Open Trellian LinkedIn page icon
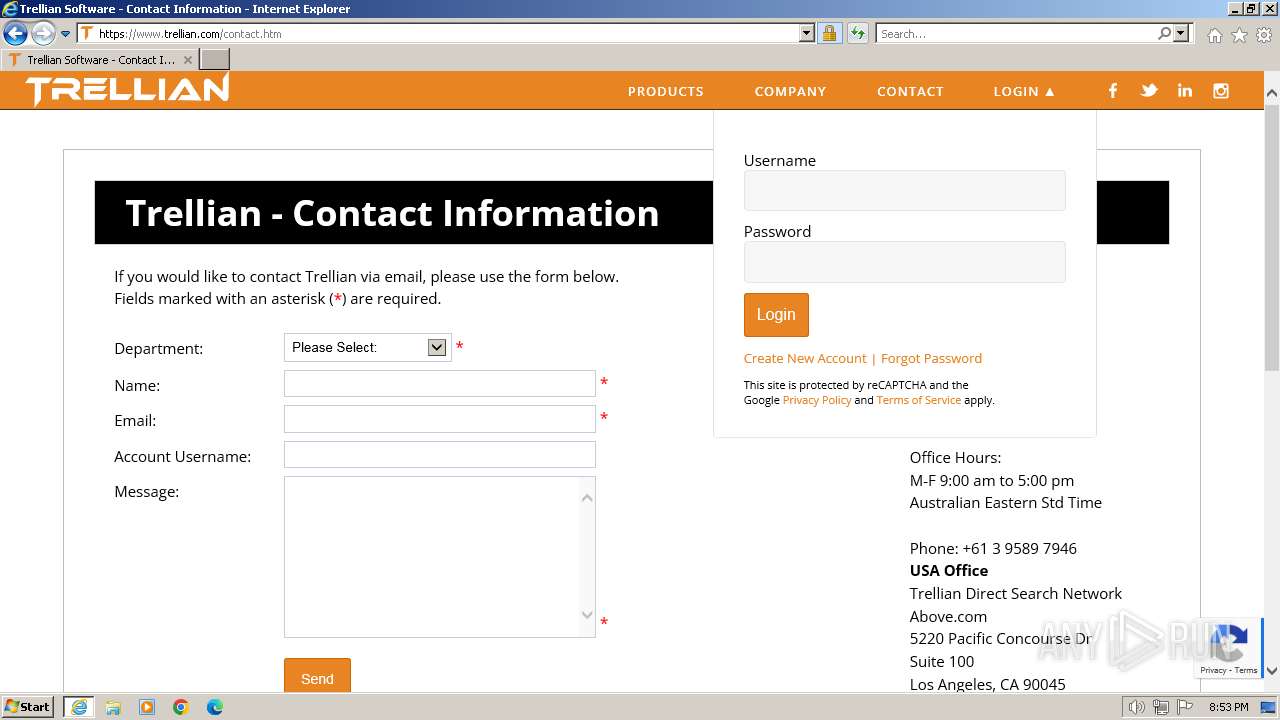This screenshot has width=1280, height=720. pos(1185,91)
